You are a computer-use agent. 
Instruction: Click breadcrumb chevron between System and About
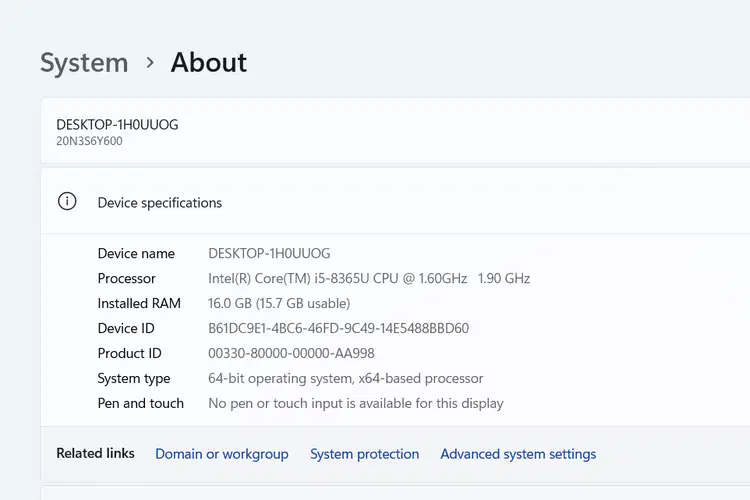coord(150,63)
